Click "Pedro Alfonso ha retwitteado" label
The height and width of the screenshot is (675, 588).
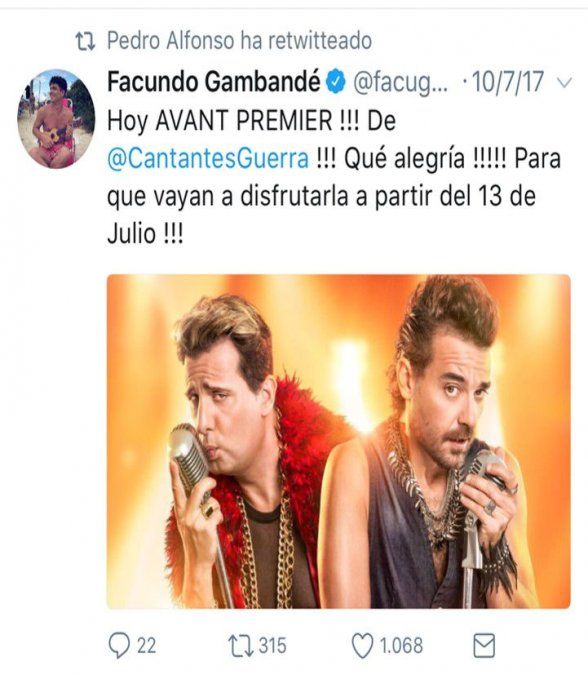pos(239,41)
